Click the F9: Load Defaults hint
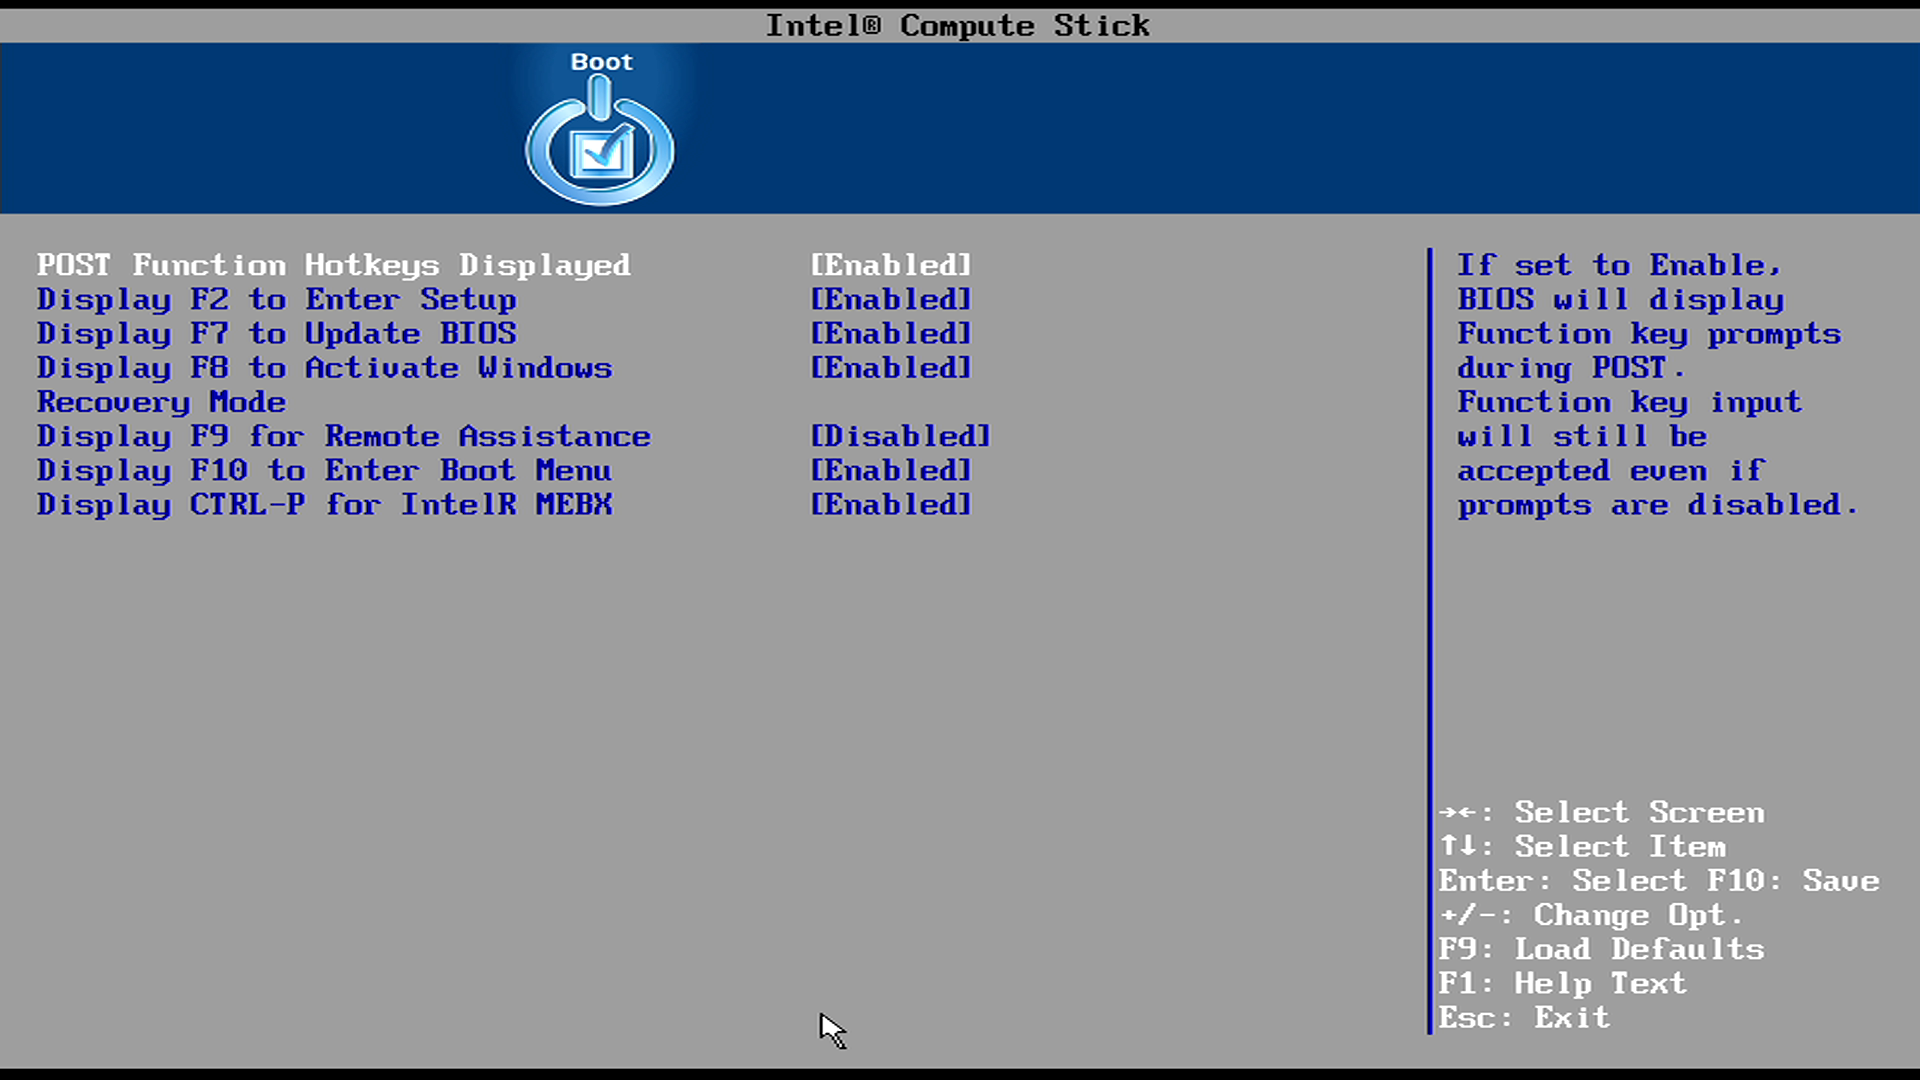This screenshot has height=1080, width=1920. [1601, 949]
